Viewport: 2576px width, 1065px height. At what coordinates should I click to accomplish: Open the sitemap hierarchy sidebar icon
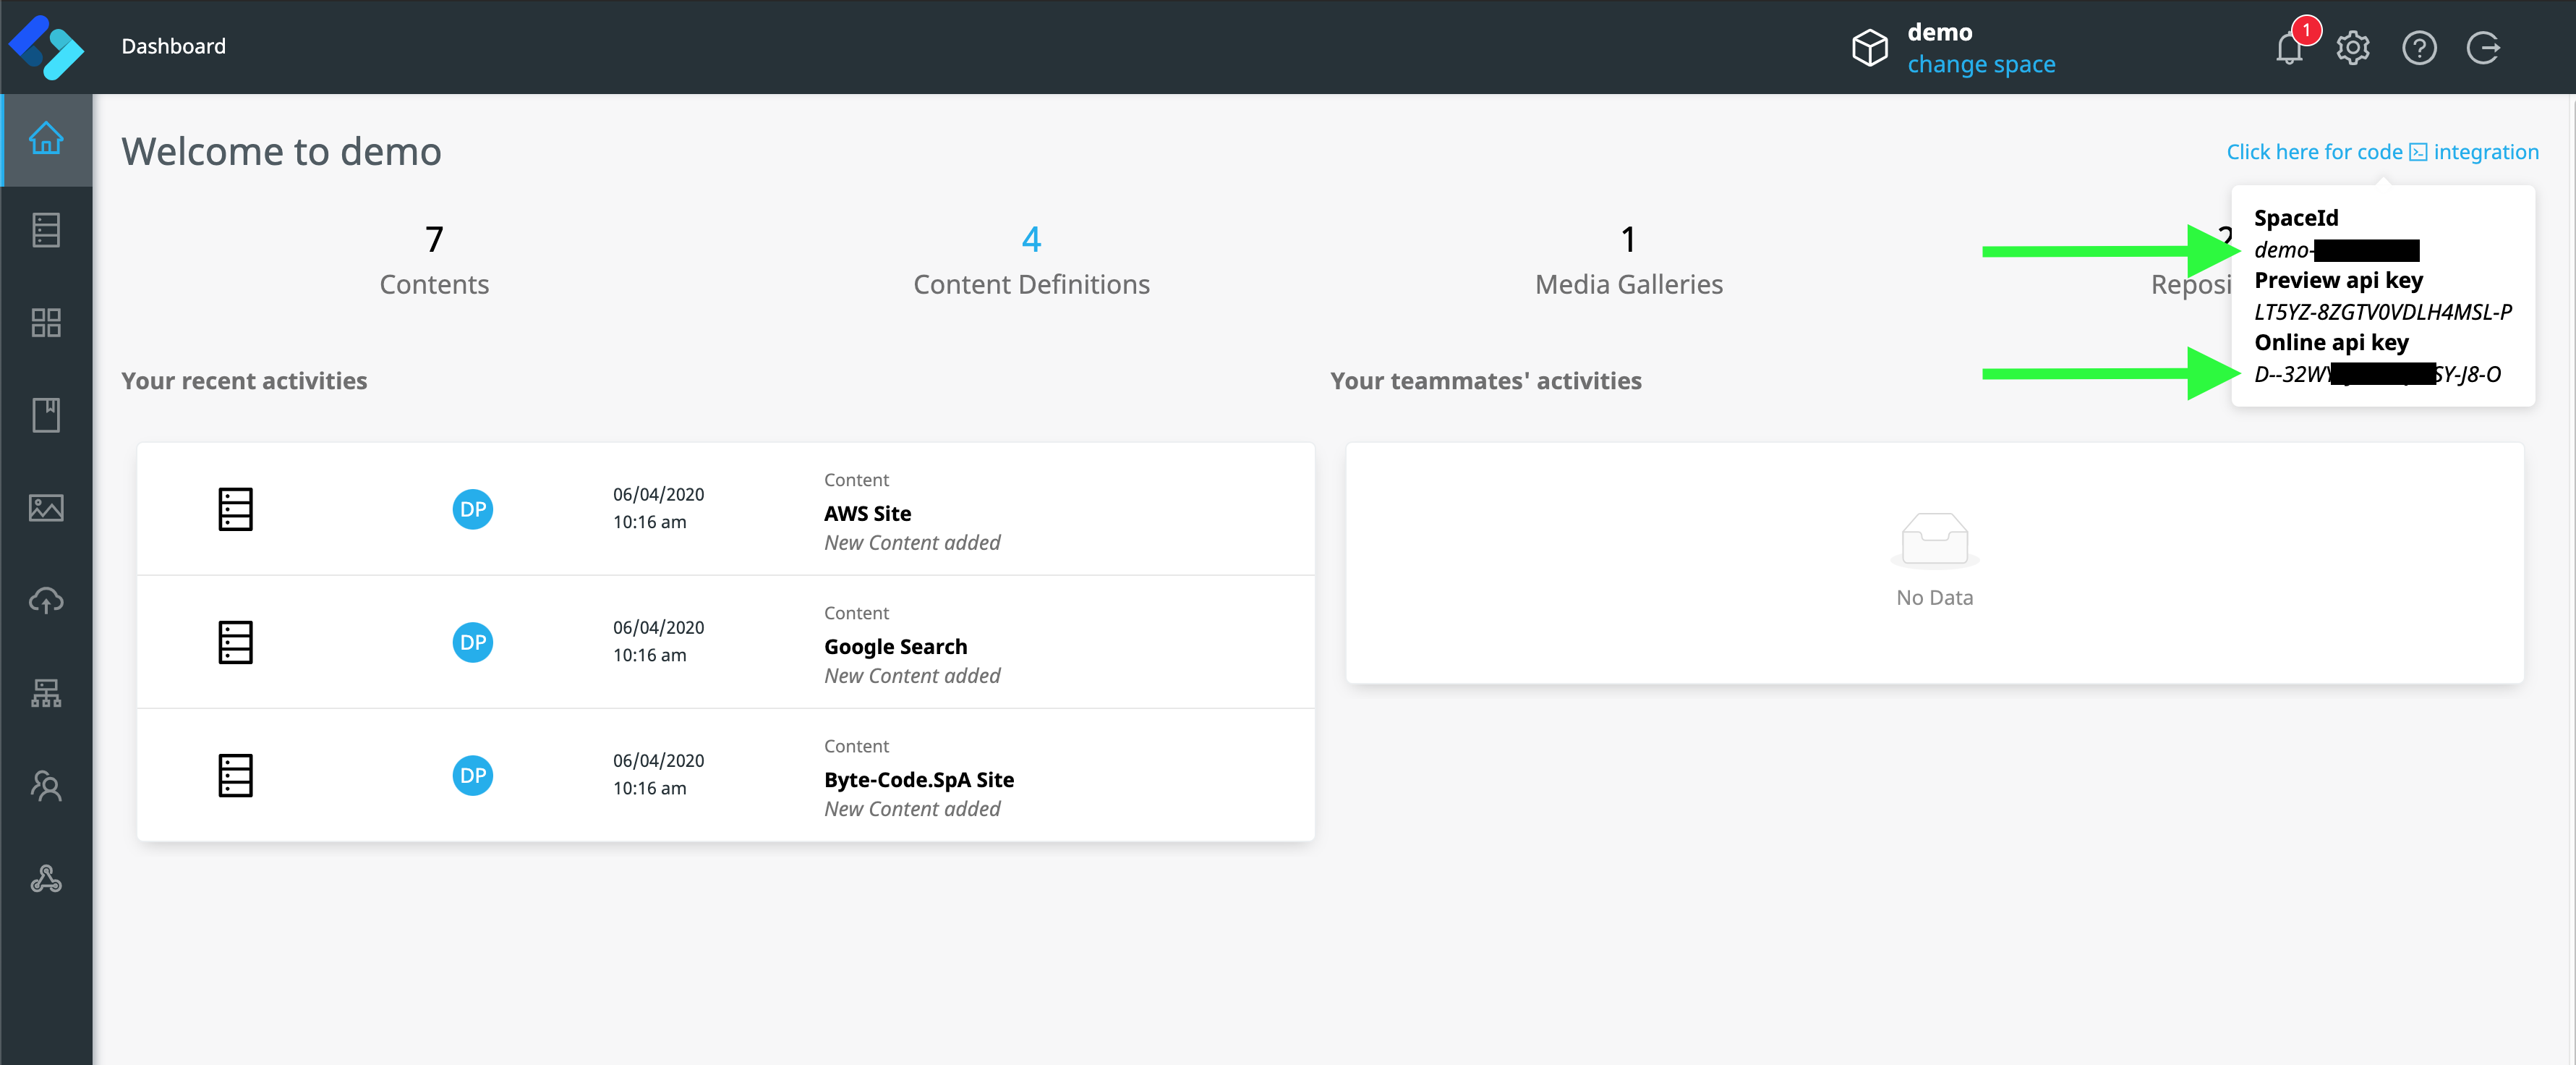coord(46,693)
